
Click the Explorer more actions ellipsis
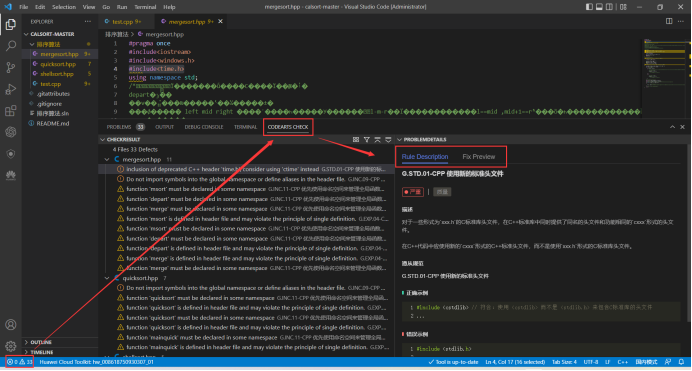(88, 21)
